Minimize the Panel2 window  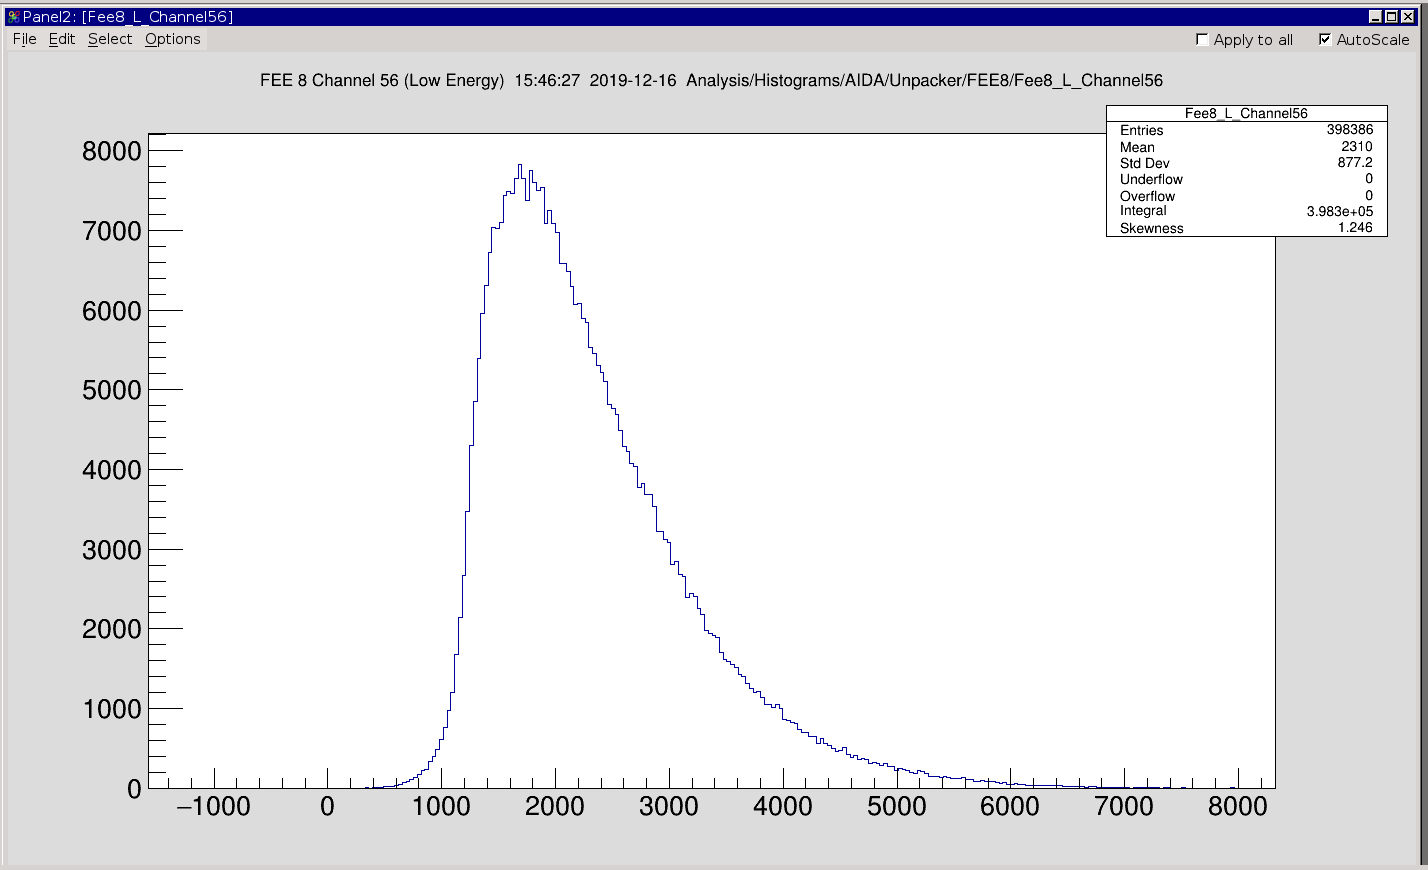coord(1376,17)
